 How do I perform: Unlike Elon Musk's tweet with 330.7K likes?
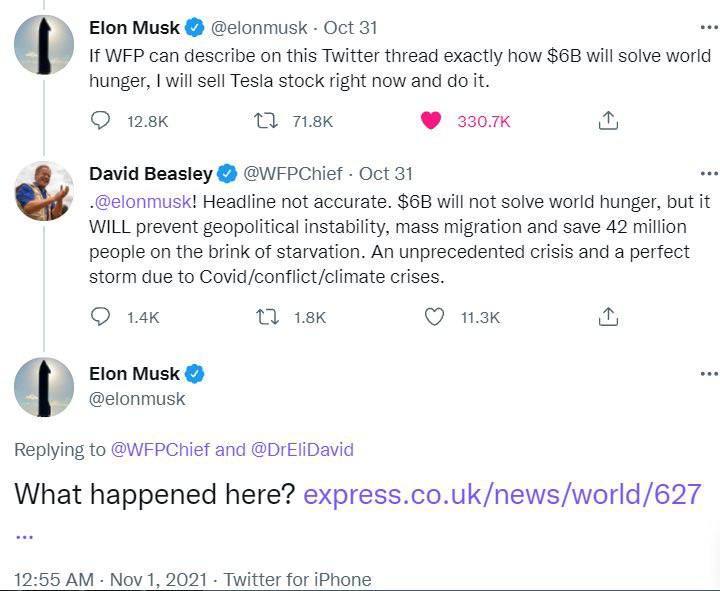(432, 120)
